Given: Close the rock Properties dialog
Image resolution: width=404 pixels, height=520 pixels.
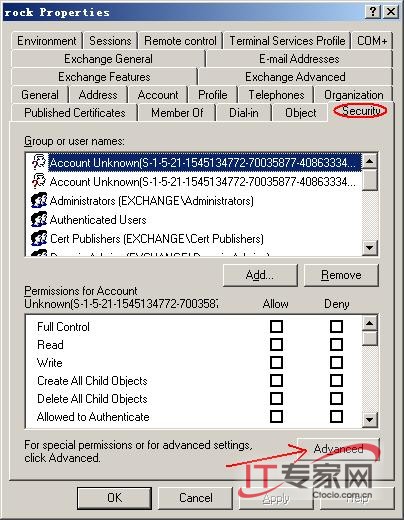Looking at the screenshot, I should (390, 12).
